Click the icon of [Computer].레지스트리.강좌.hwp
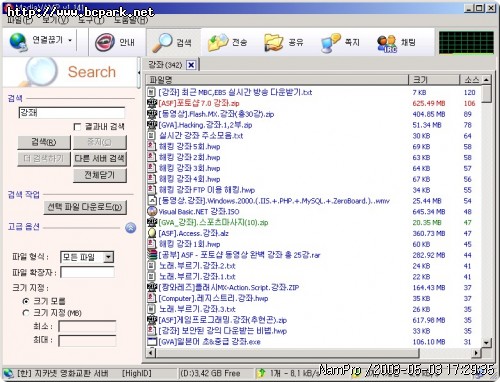Image resolution: width=500 pixels, height=382 pixels. [152, 298]
